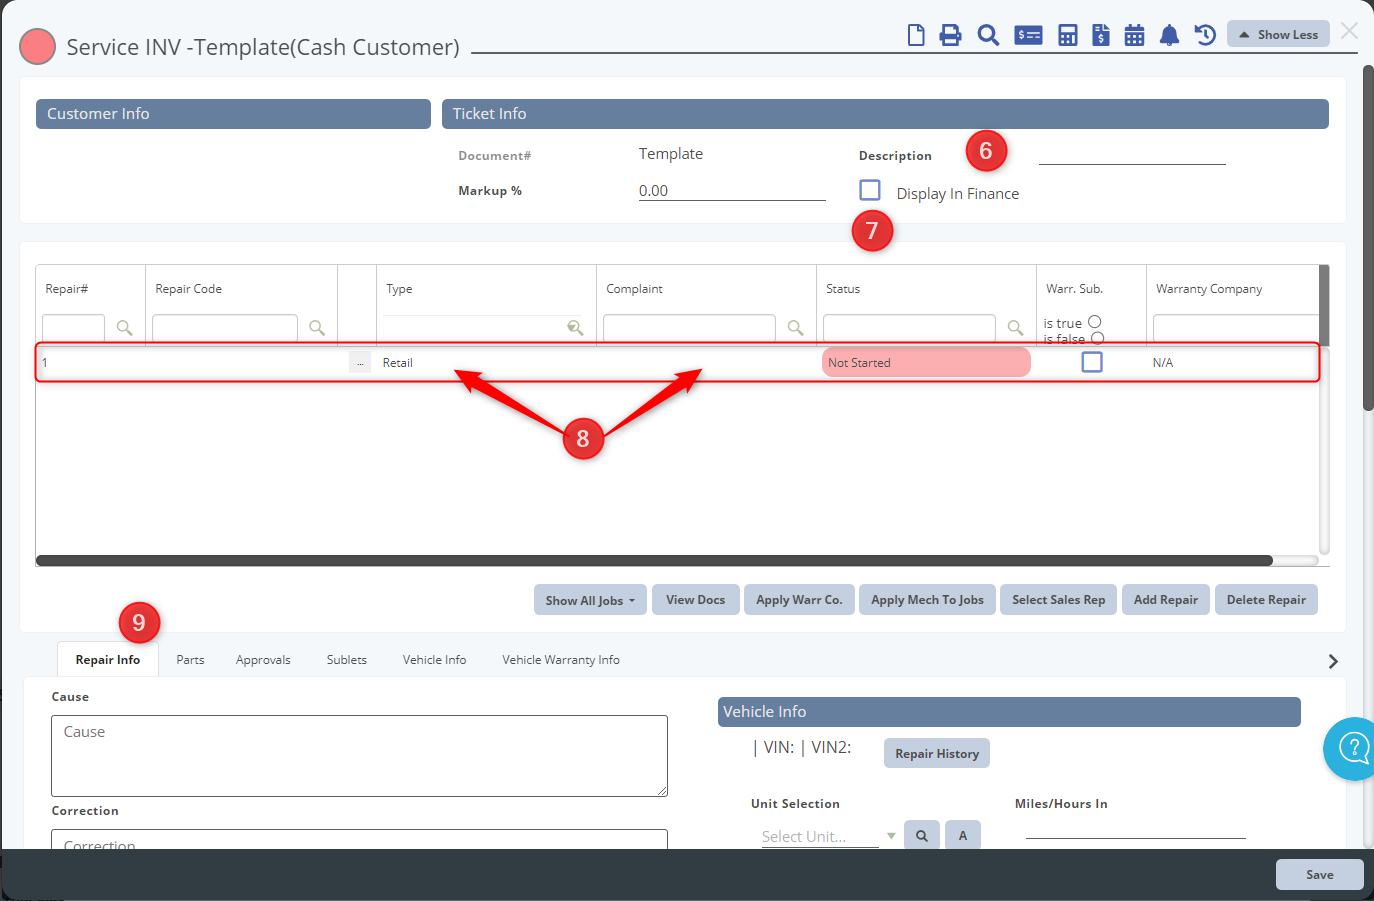Collapse the header with Show Less
This screenshot has height=901, width=1374.
[x=1278, y=34]
